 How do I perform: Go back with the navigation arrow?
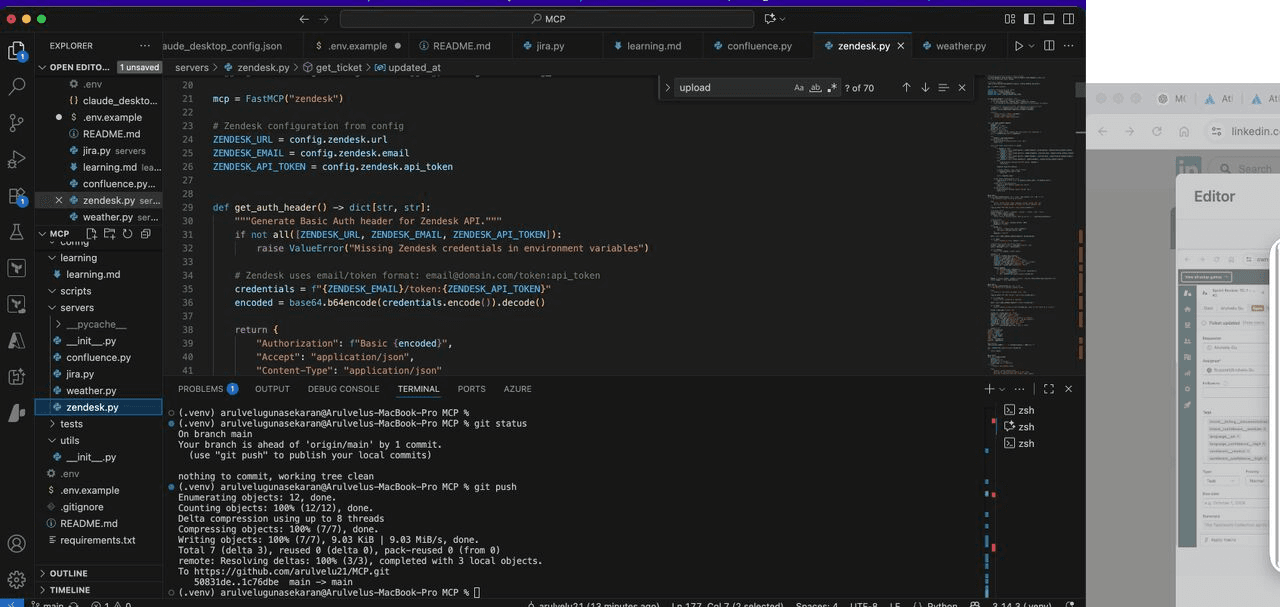(304, 19)
